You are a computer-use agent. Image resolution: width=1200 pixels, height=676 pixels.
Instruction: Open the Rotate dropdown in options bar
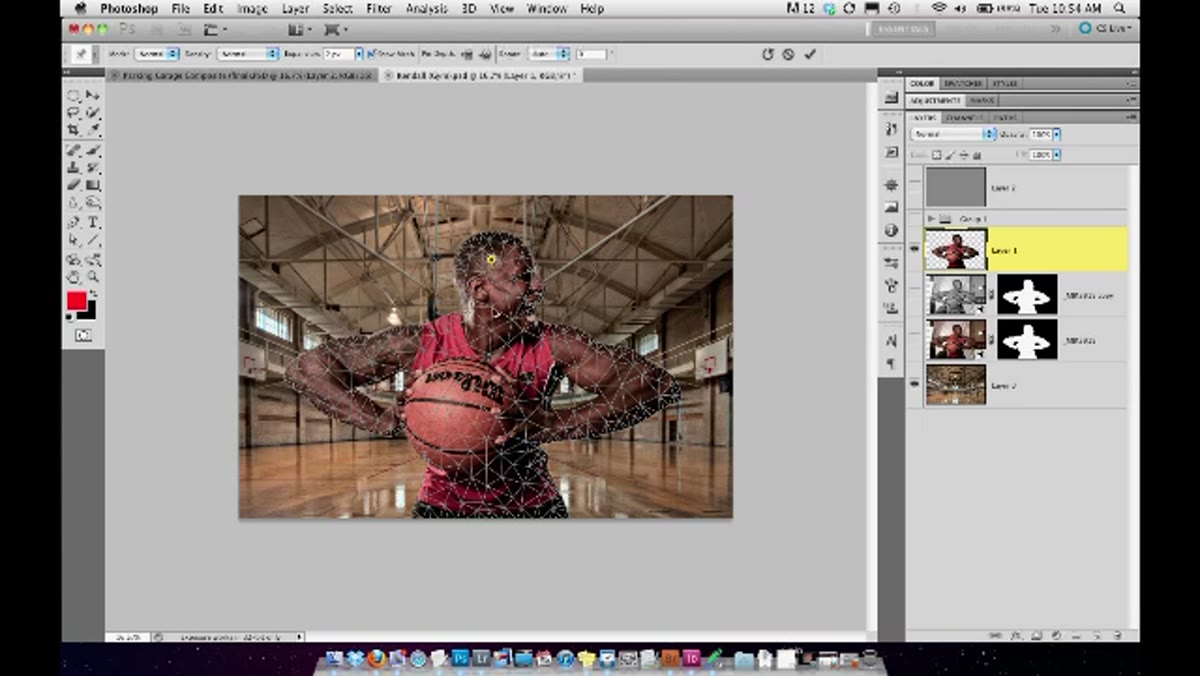[x=550, y=54]
